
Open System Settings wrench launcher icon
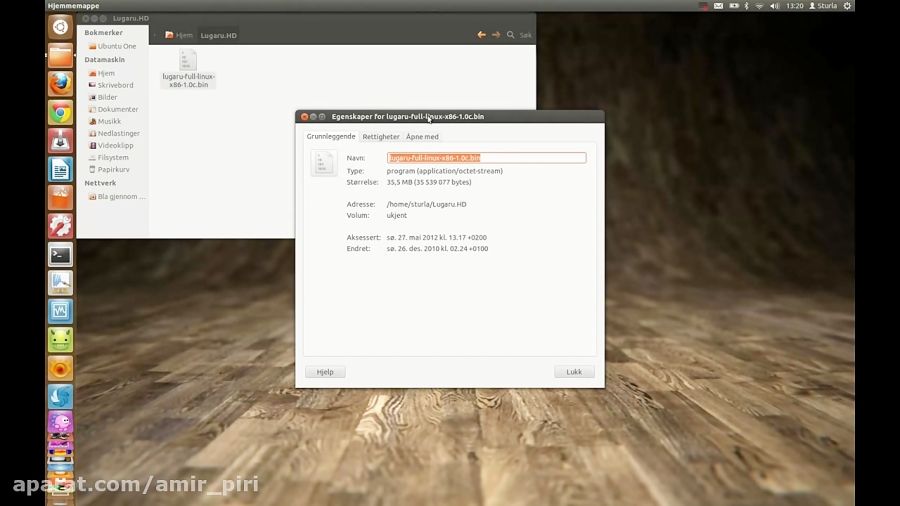click(60, 226)
